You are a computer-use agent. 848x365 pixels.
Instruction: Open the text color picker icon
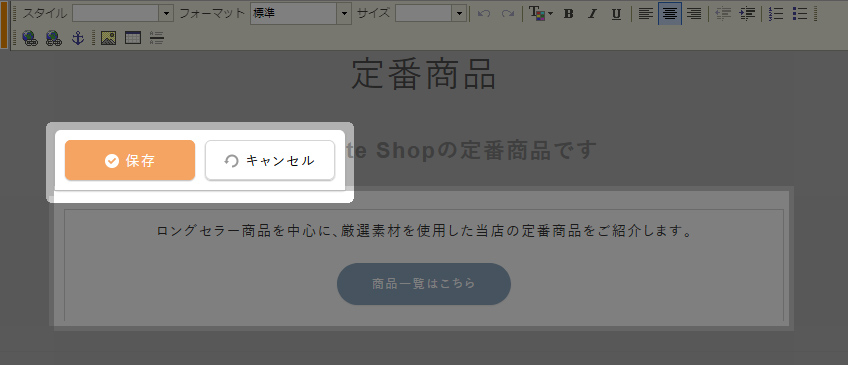point(540,14)
